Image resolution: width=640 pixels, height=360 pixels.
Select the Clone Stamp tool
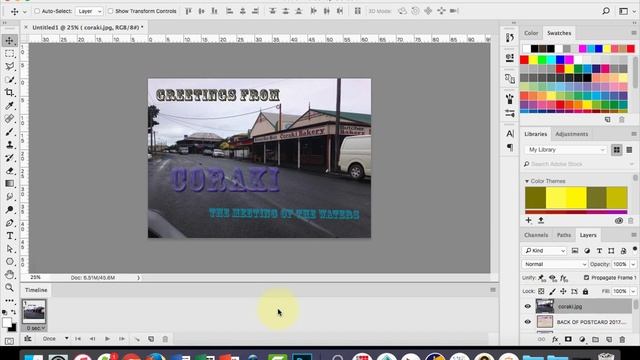click(9, 145)
